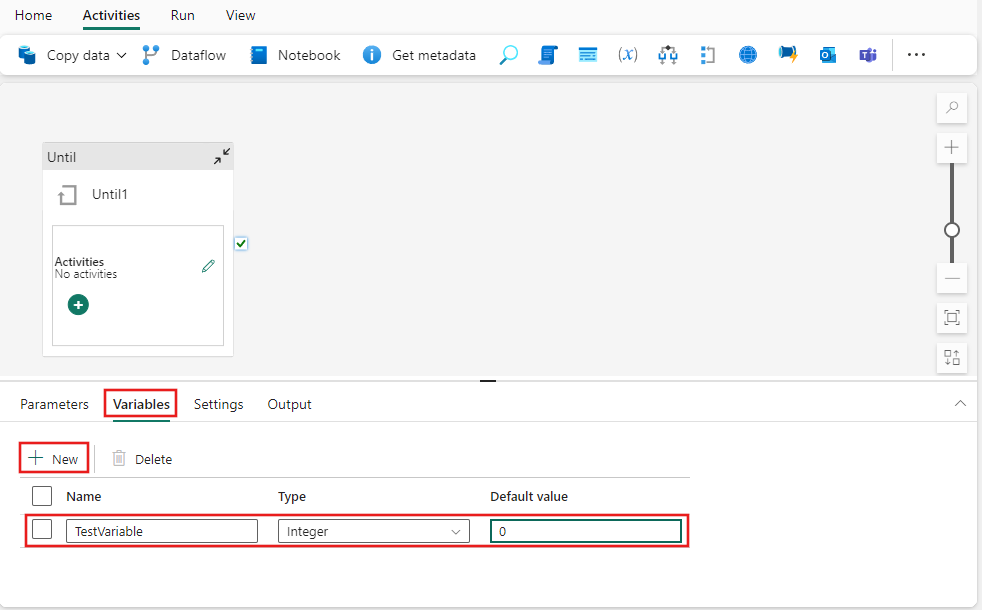Add the Web activity globe icon

748,55
